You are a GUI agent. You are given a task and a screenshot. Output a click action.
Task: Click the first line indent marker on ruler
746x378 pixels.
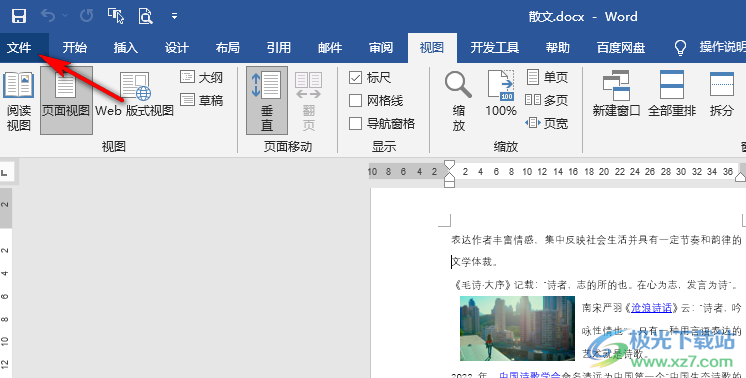pos(449,166)
